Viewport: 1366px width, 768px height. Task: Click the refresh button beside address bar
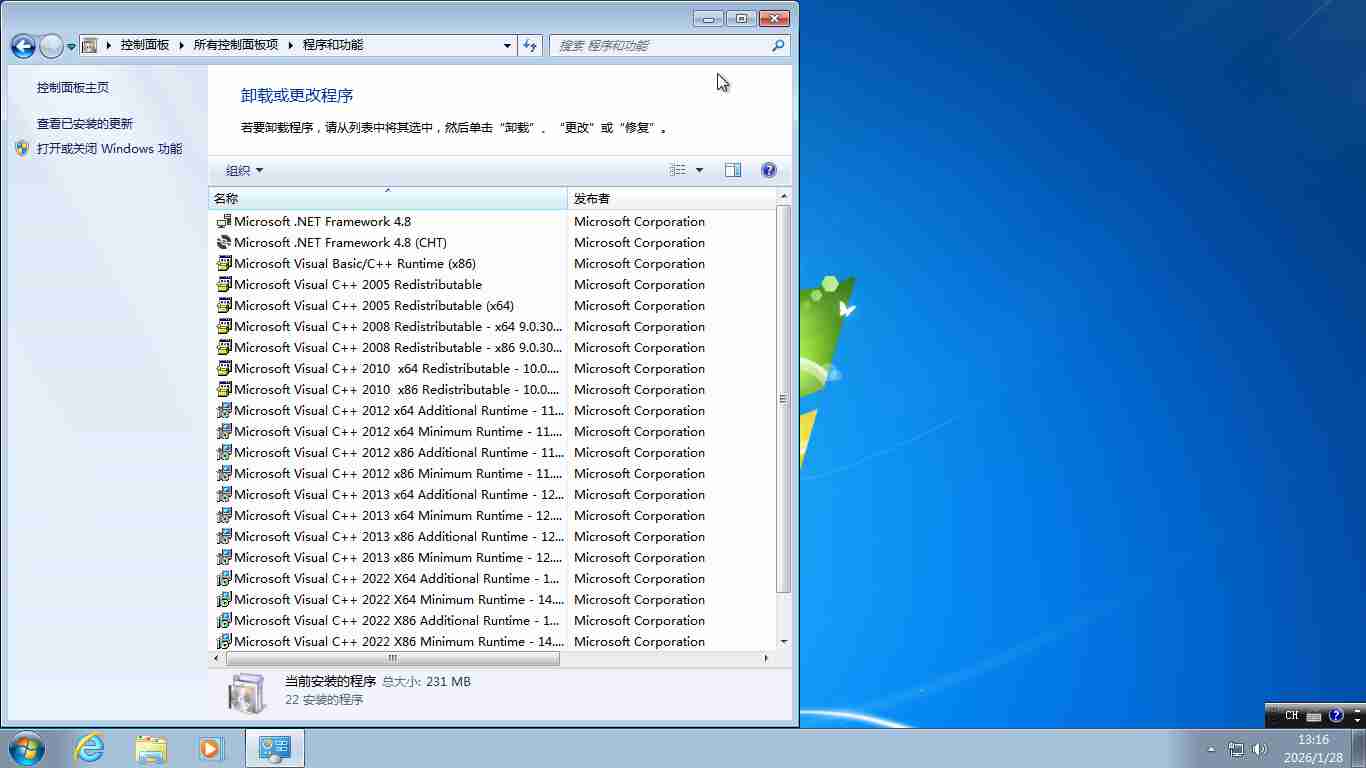click(530, 45)
